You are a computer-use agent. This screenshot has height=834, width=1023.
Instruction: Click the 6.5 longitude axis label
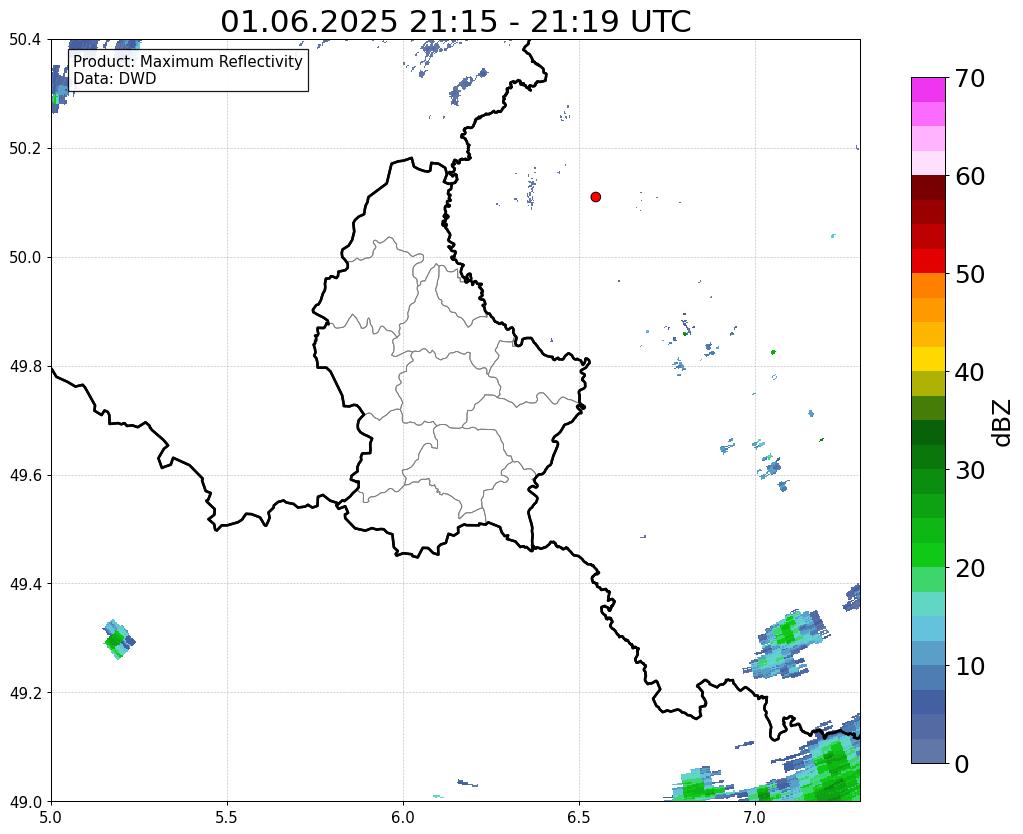(579, 817)
